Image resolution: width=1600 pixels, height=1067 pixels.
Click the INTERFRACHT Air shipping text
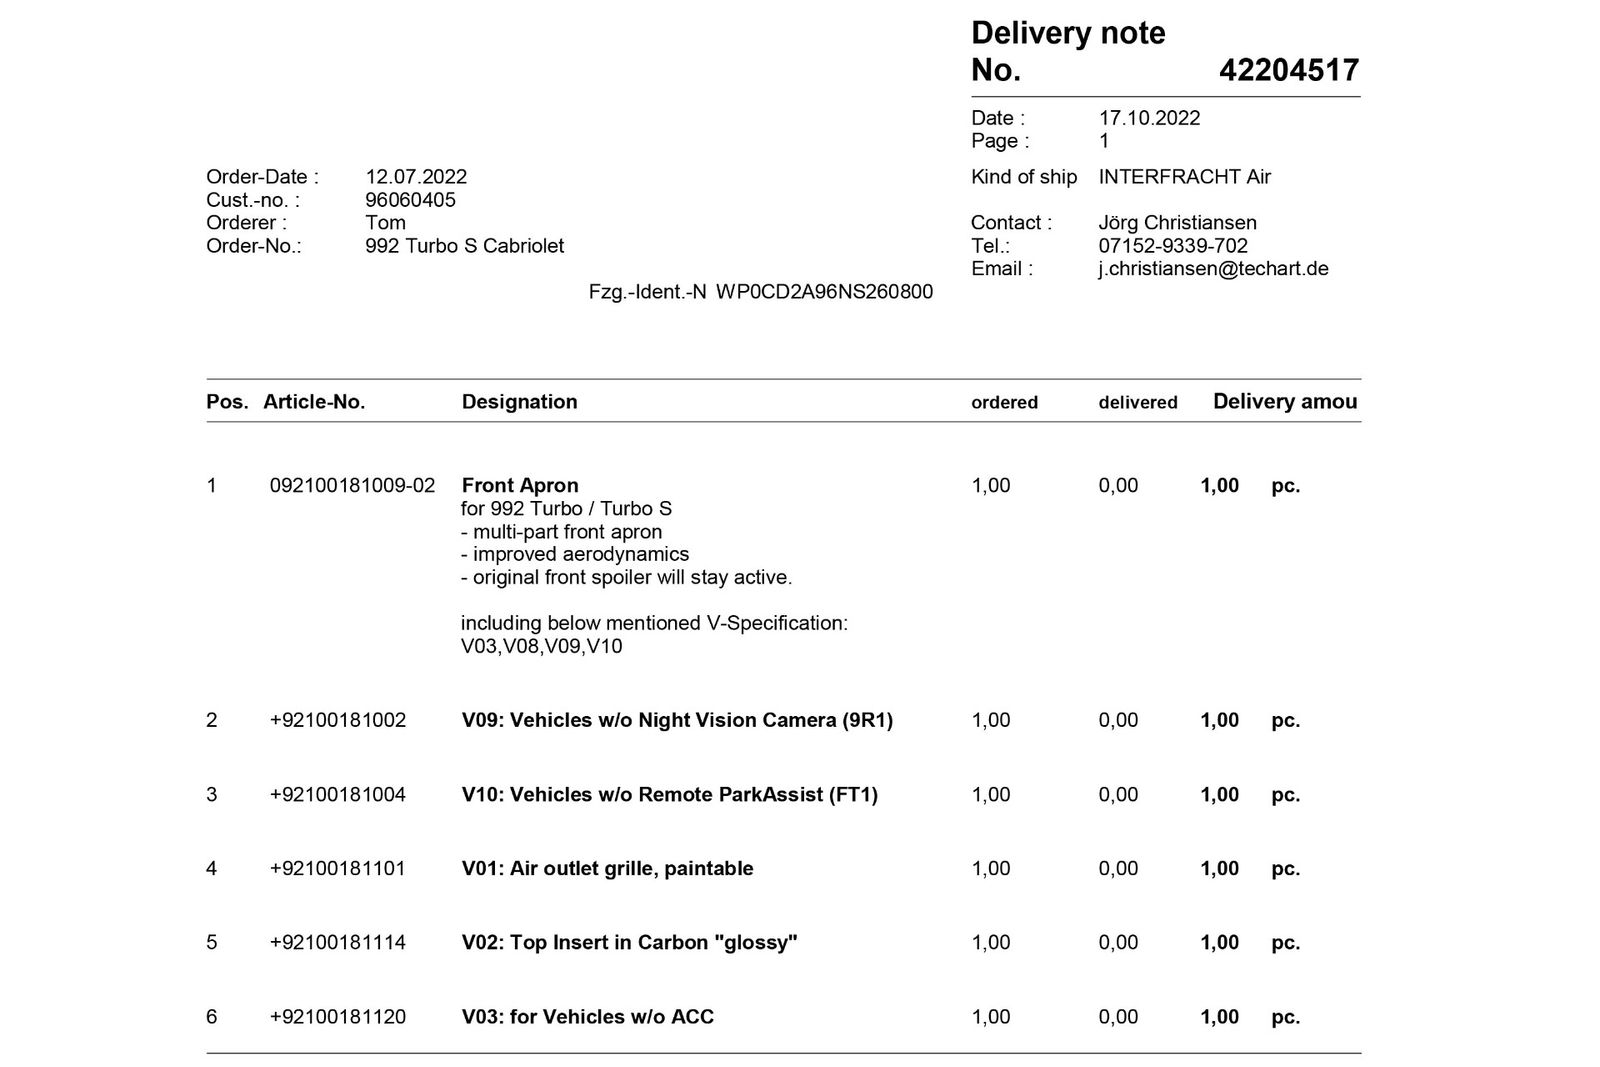click(x=1184, y=177)
